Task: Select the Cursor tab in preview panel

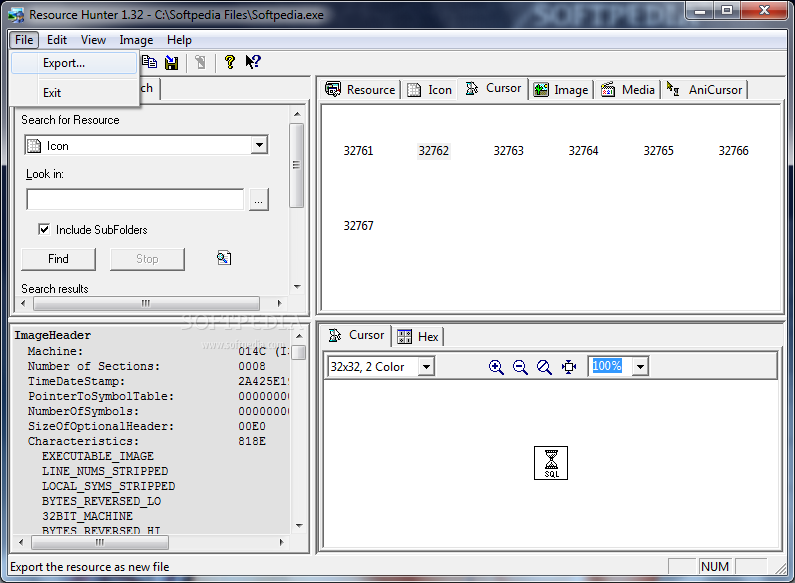Action: pyautogui.click(x=356, y=335)
